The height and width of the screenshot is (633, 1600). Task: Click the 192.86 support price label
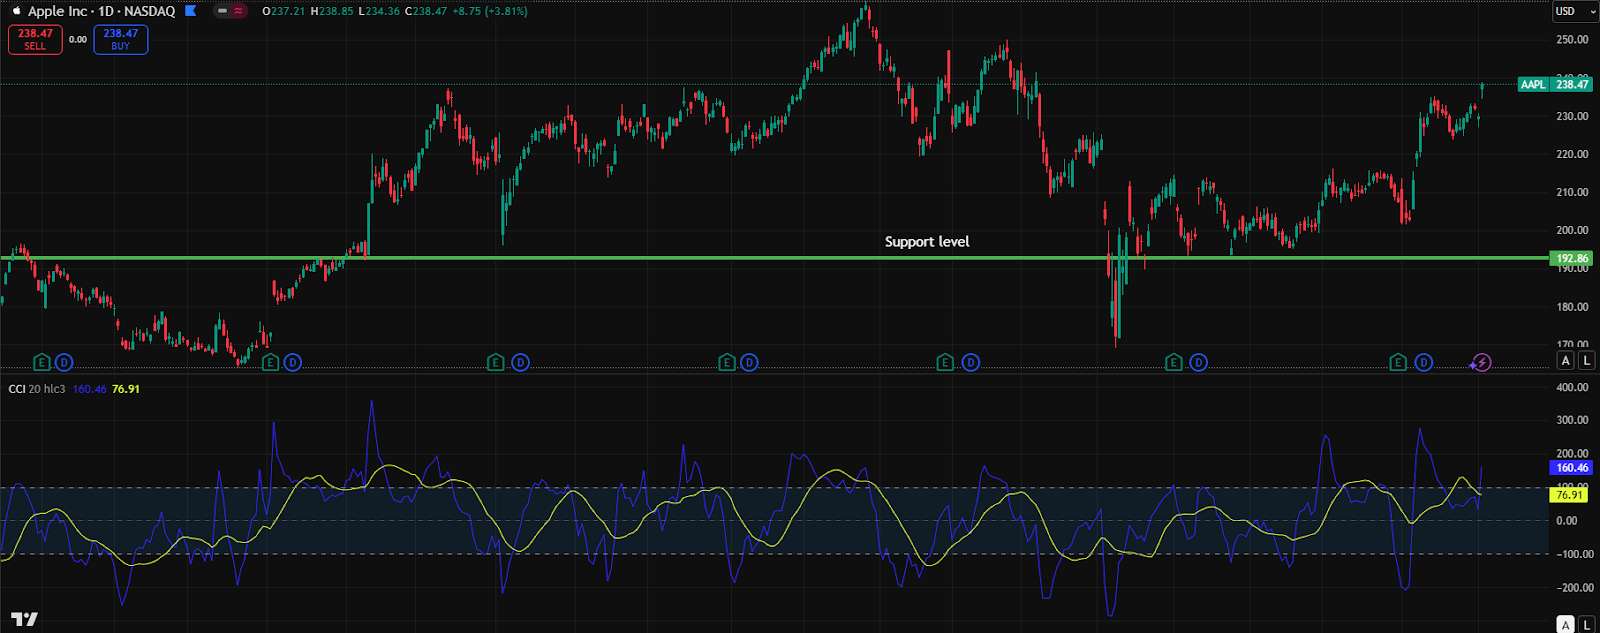tap(1572, 258)
